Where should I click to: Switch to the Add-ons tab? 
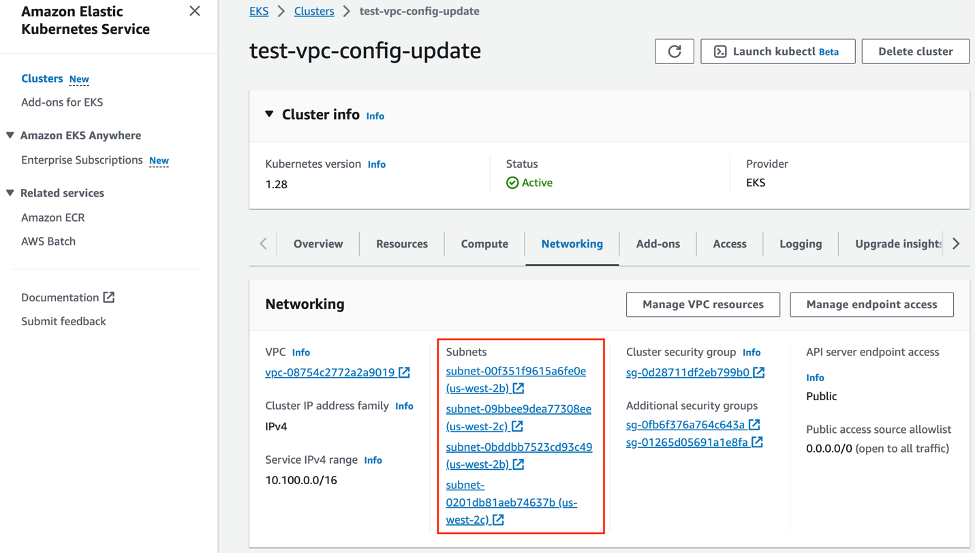coord(658,244)
